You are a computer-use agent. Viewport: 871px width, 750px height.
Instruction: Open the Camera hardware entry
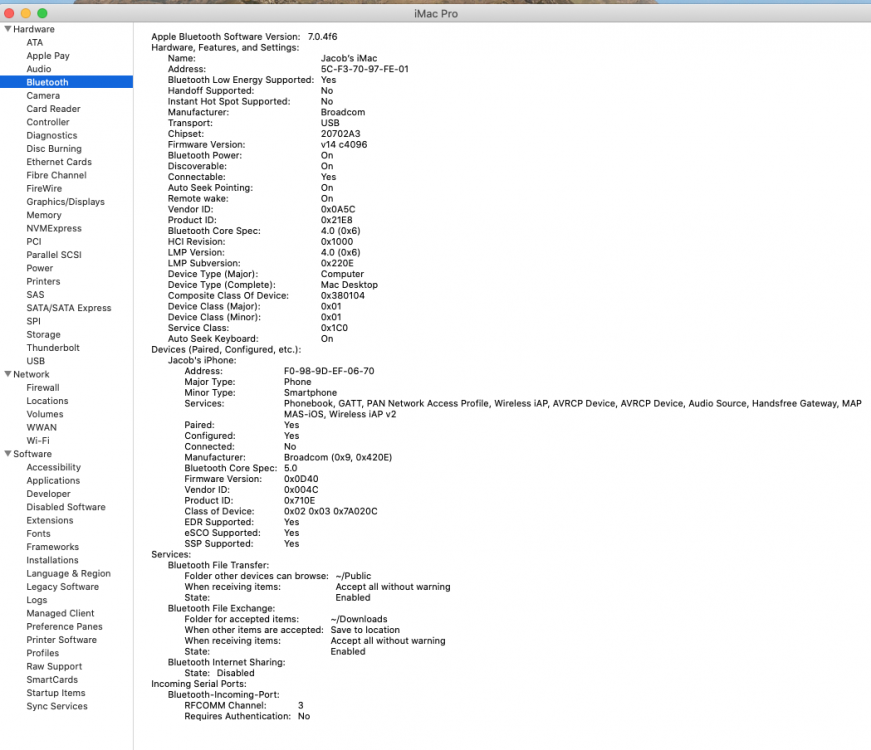43,96
